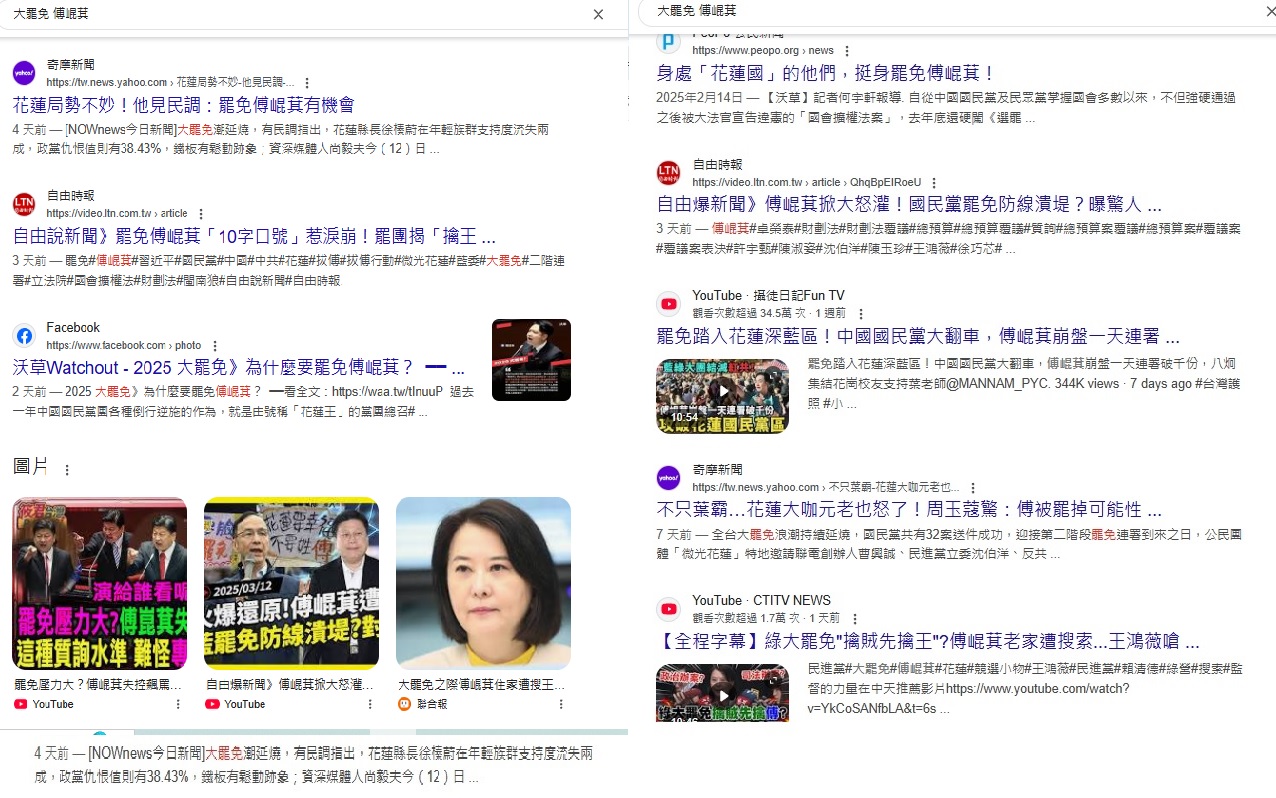Open more options beside 圖片 heading
Image resolution: width=1276 pixels, height=798 pixels.
67,469
